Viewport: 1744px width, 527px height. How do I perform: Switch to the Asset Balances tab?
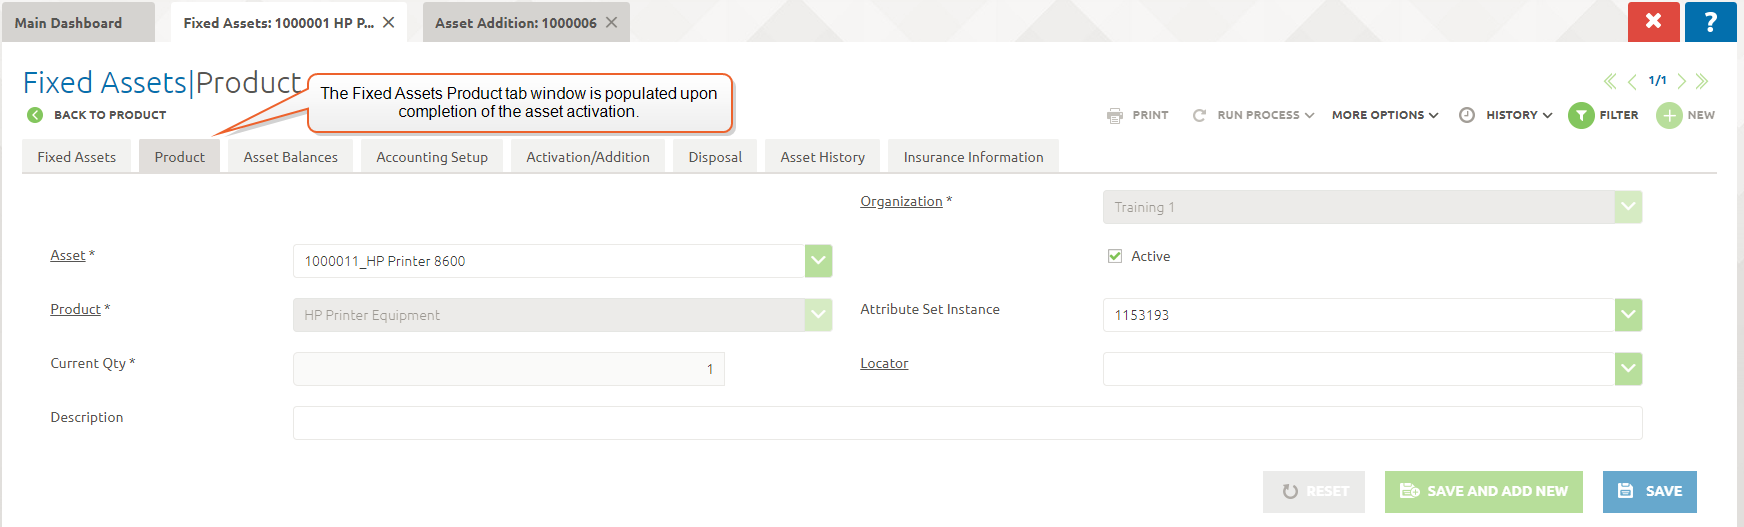(290, 157)
